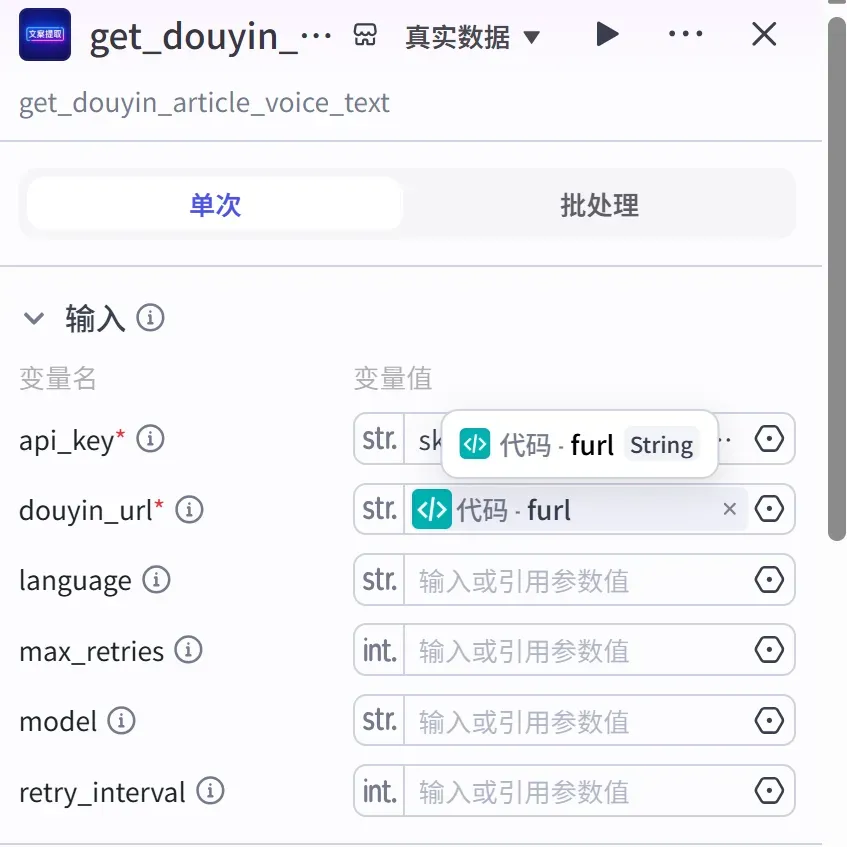The width and height of the screenshot is (847, 847).
Task: Click the get_douyin plugin logo icon
Action: tap(45, 35)
